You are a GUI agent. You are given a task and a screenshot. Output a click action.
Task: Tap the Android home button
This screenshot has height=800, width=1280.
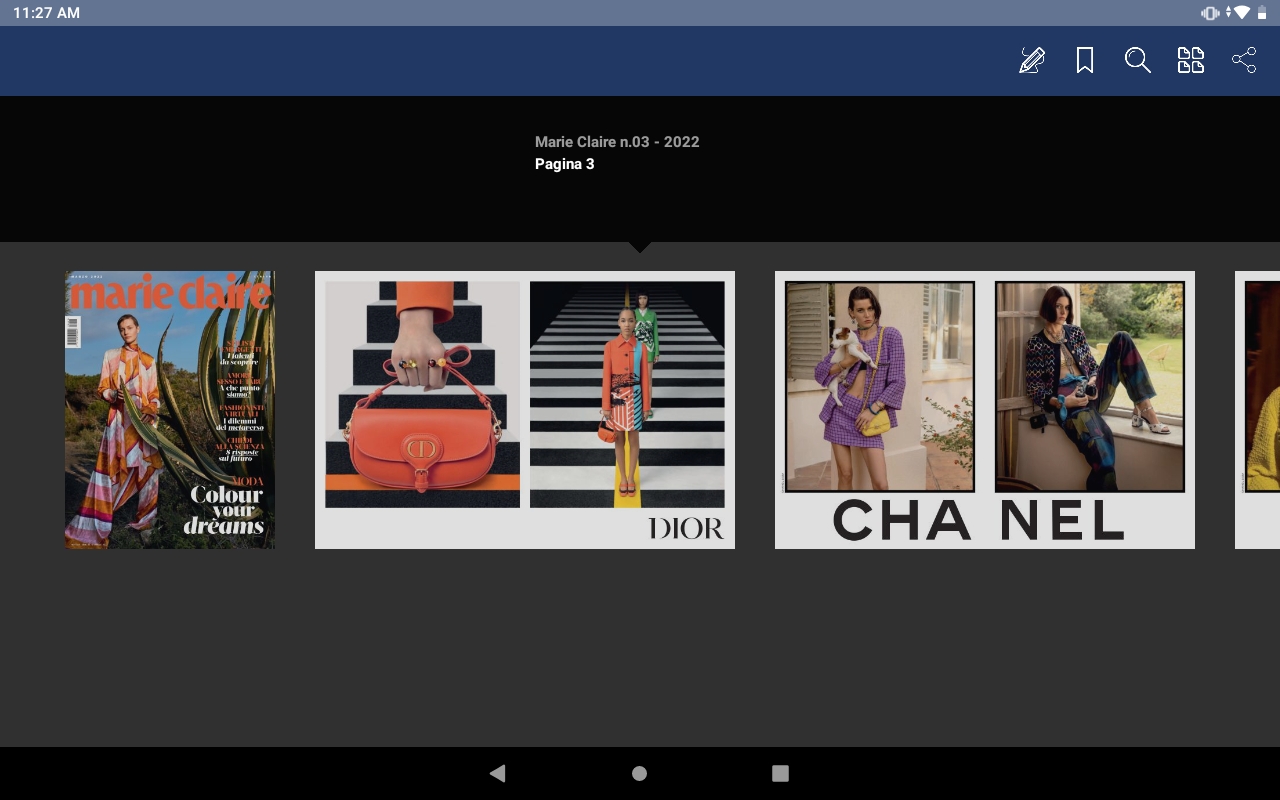point(640,773)
